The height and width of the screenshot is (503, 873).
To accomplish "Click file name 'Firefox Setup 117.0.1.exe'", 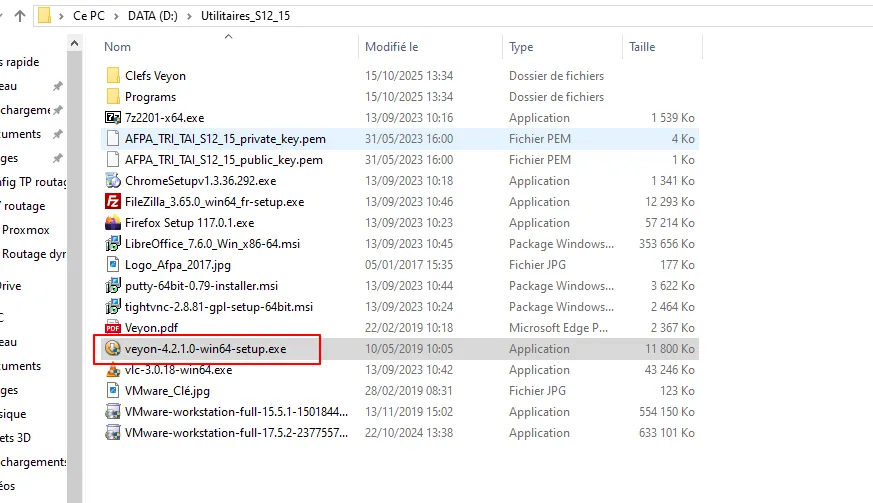I will 189,223.
